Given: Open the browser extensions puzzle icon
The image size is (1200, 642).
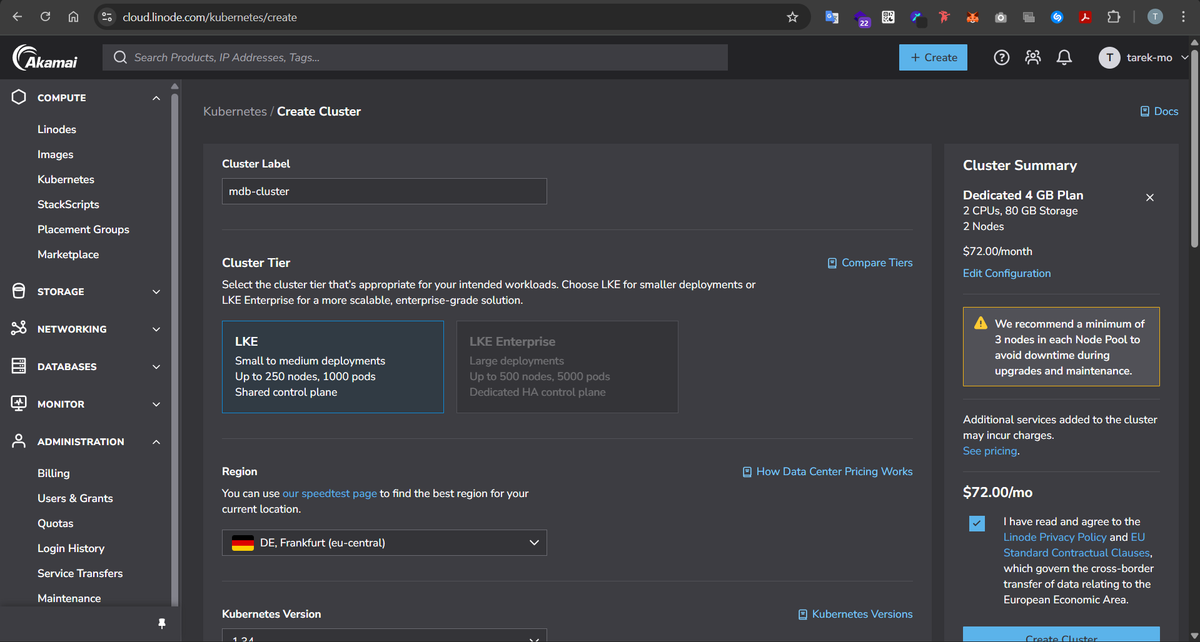Looking at the screenshot, I should click(x=1114, y=17).
